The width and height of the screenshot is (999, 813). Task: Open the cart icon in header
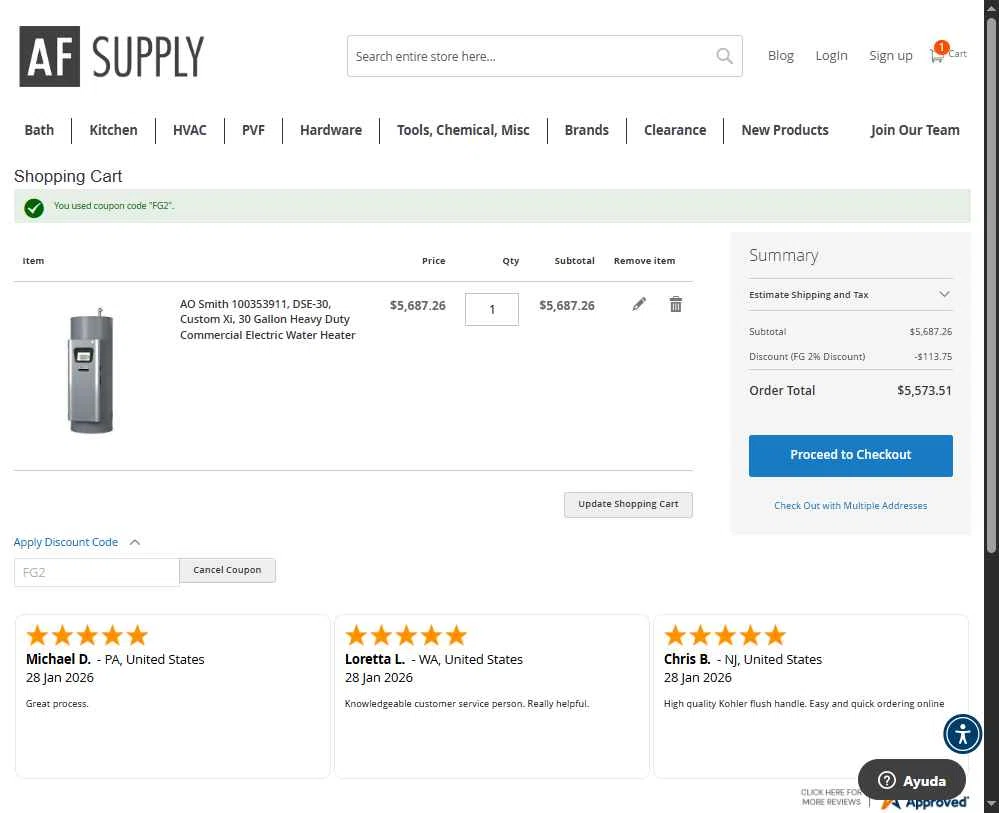click(x=949, y=52)
